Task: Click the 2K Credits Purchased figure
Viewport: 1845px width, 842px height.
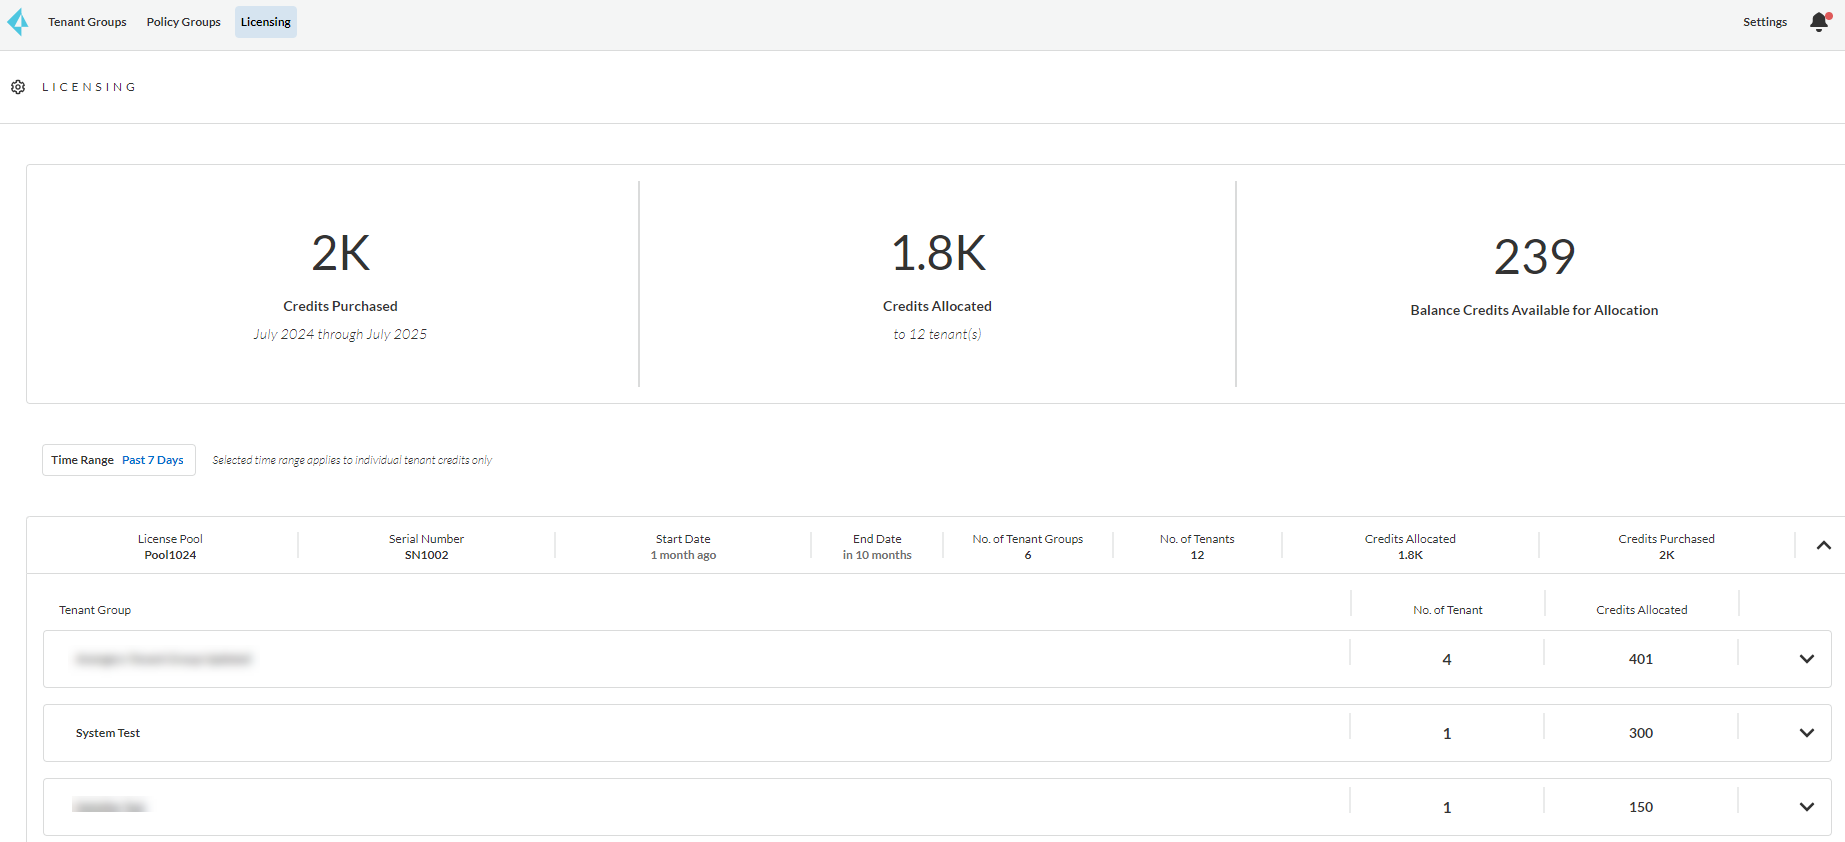Action: pos(341,253)
